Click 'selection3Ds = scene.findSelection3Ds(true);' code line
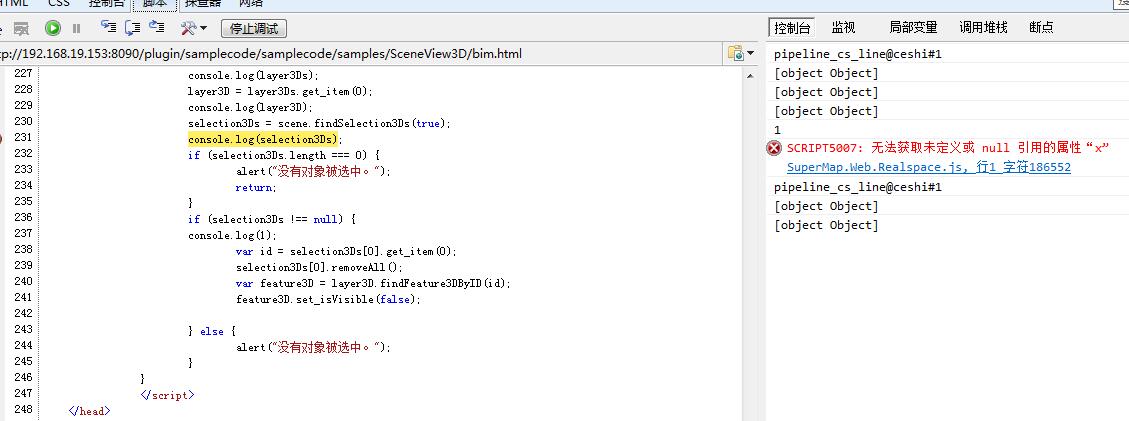 coord(319,123)
